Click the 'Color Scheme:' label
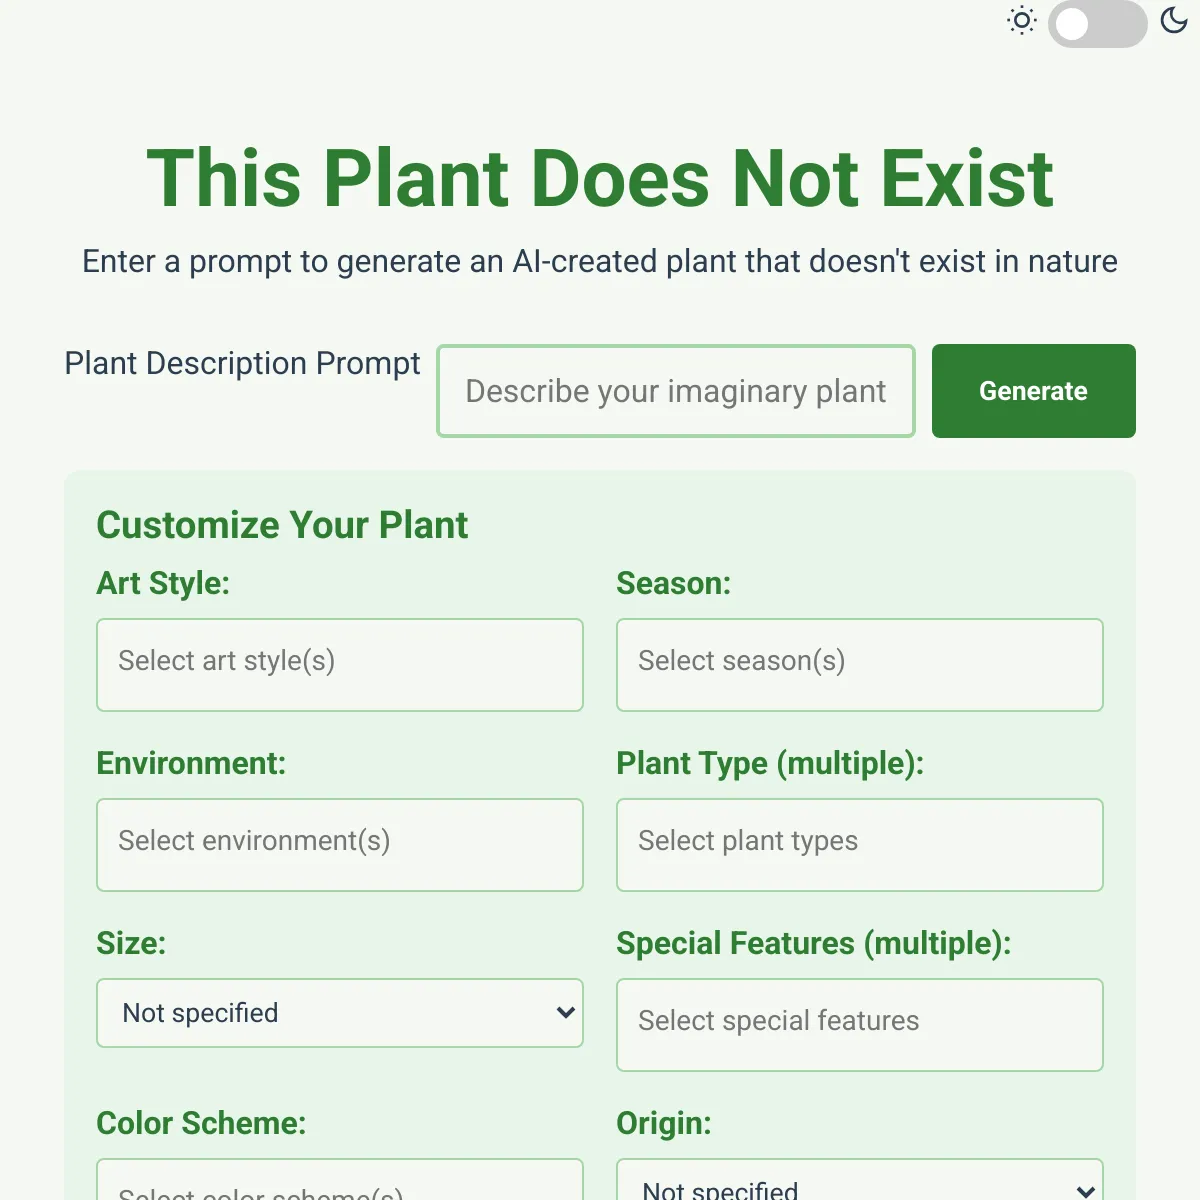1200x1200 pixels. pos(201,1123)
